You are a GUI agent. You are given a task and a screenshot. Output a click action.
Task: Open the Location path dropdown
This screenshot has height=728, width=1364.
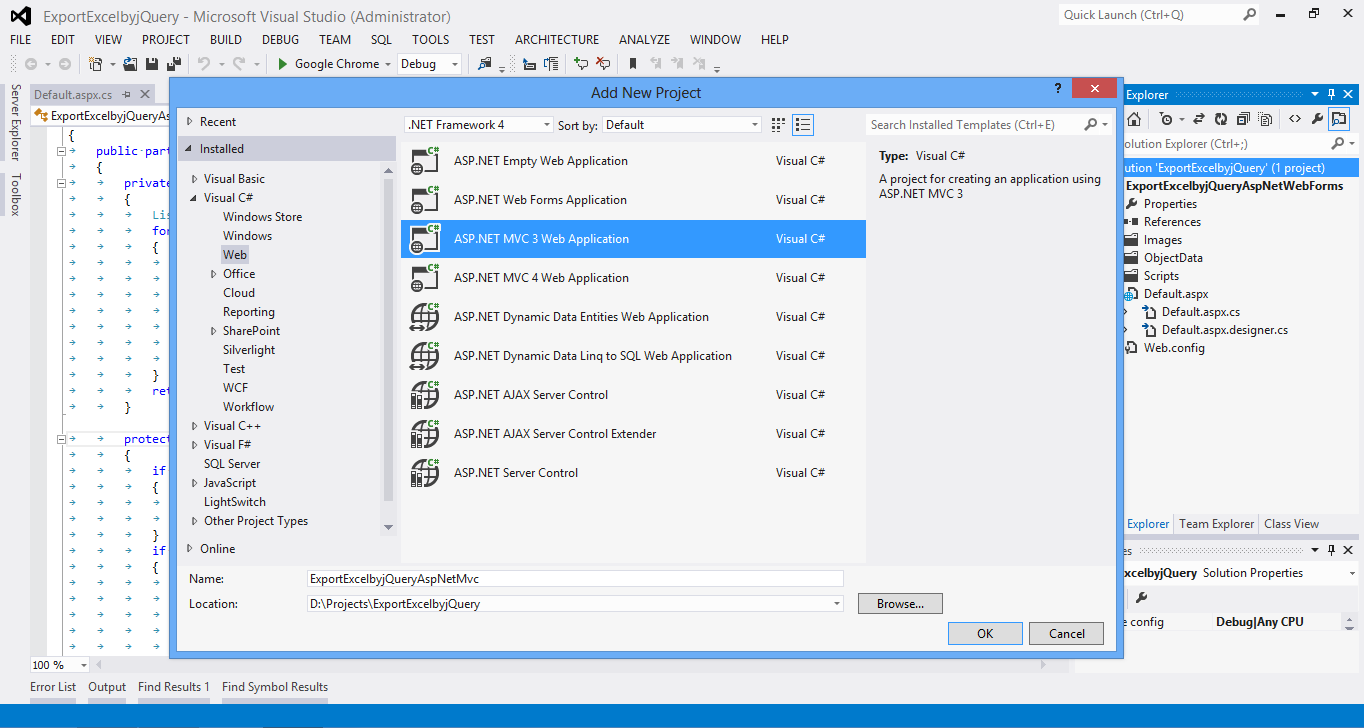pyautogui.click(x=836, y=604)
